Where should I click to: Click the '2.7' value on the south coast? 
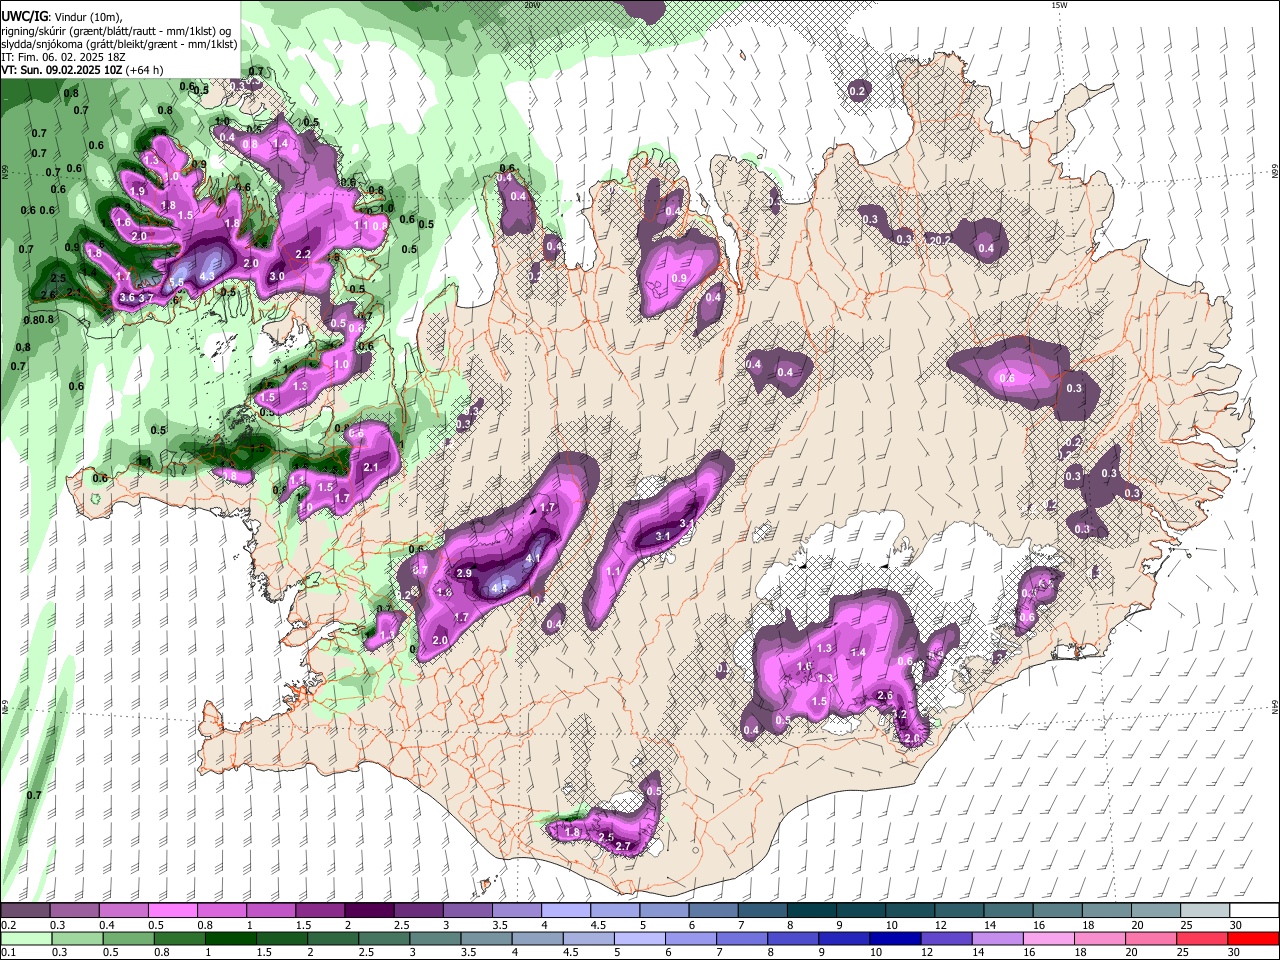[623, 846]
